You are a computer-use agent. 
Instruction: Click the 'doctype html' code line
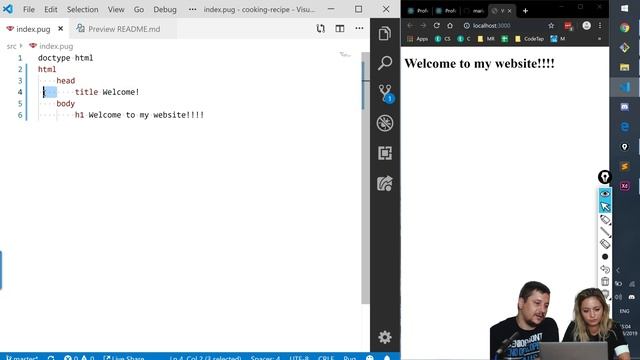pyautogui.click(x=65, y=58)
